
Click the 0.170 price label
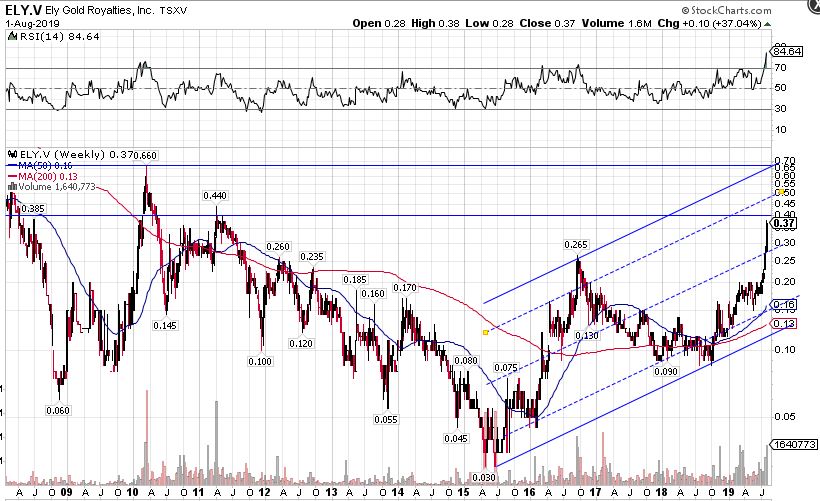tap(405, 288)
